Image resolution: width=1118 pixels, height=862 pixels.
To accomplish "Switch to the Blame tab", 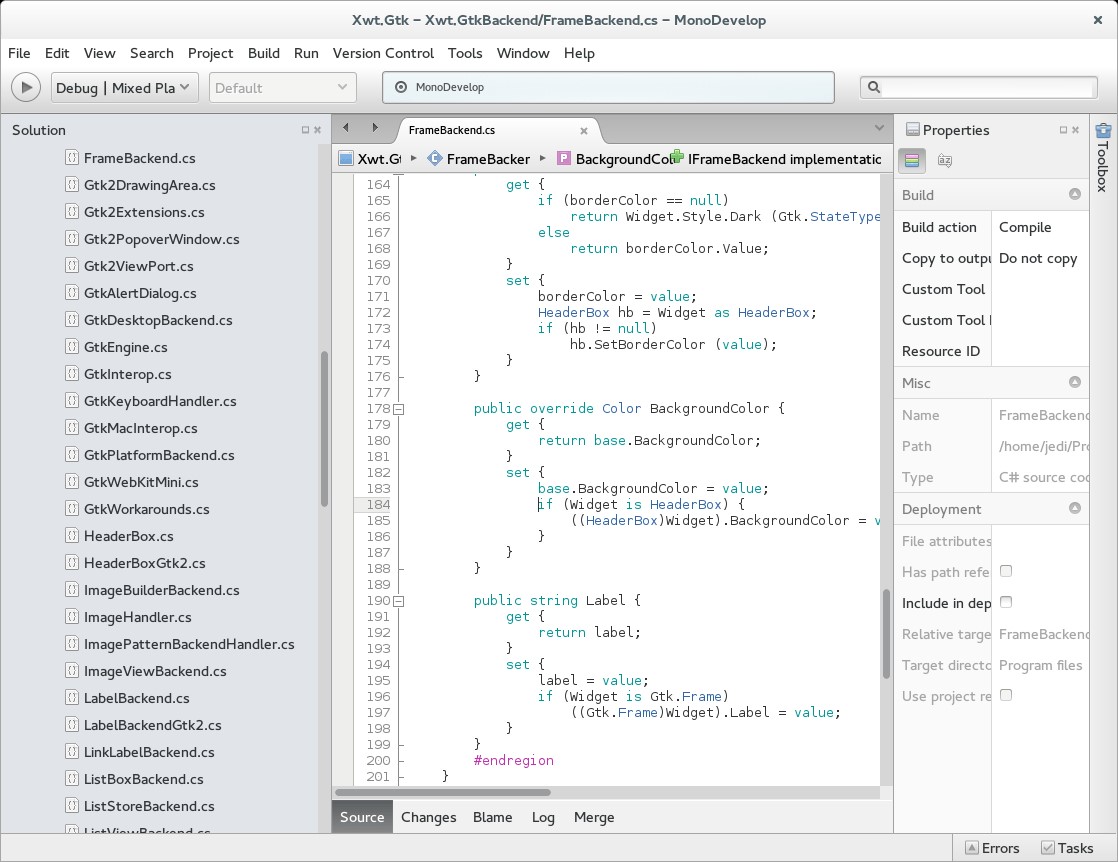I will pyautogui.click(x=492, y=817).
